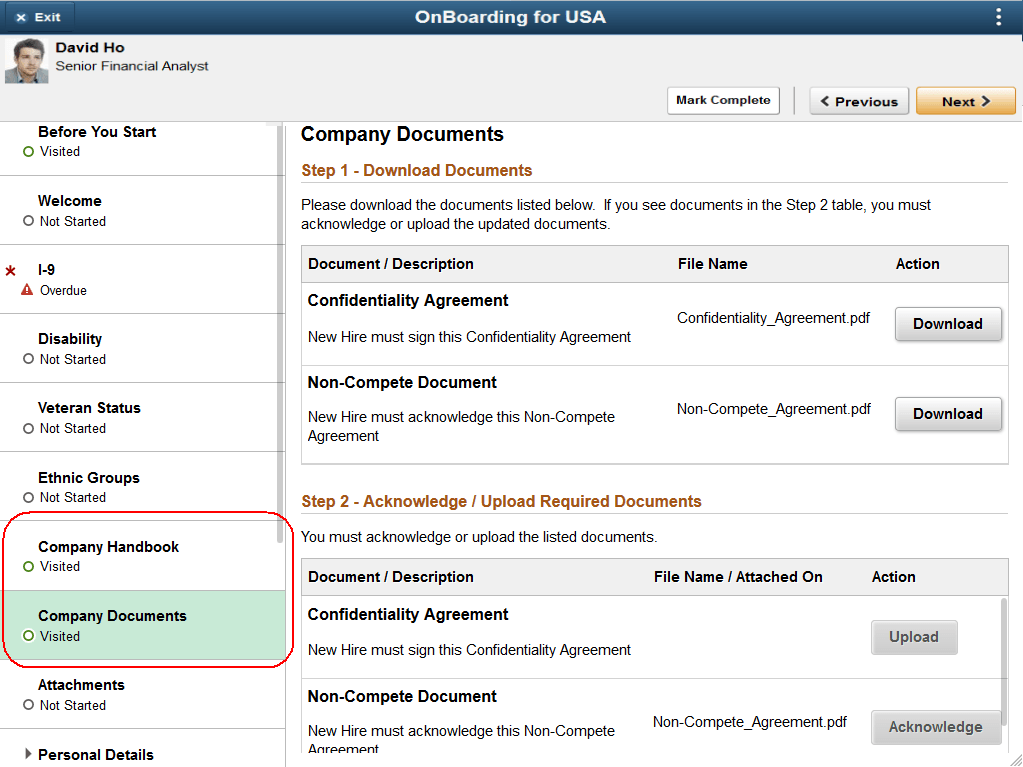Screen dimensions: 1023x767
Task: Click the red required asterisk beside I-9
Action: click(10, 270)
